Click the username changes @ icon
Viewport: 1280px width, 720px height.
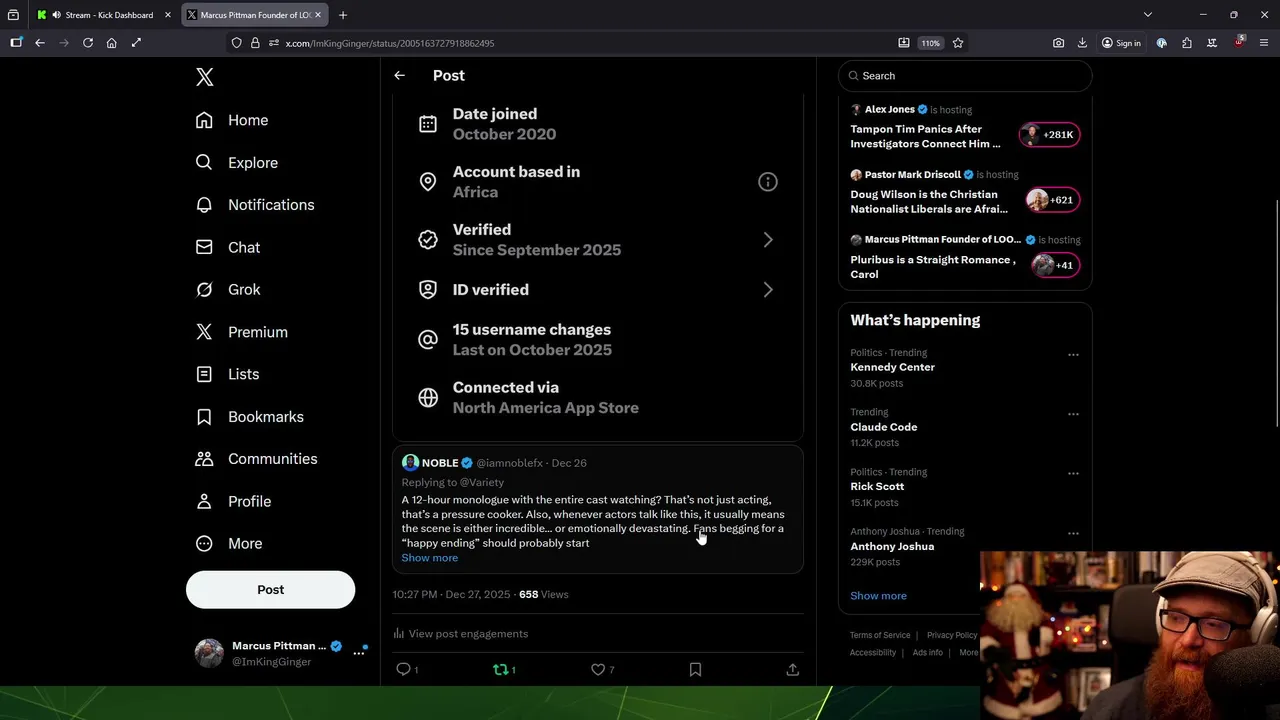(428, 340)
